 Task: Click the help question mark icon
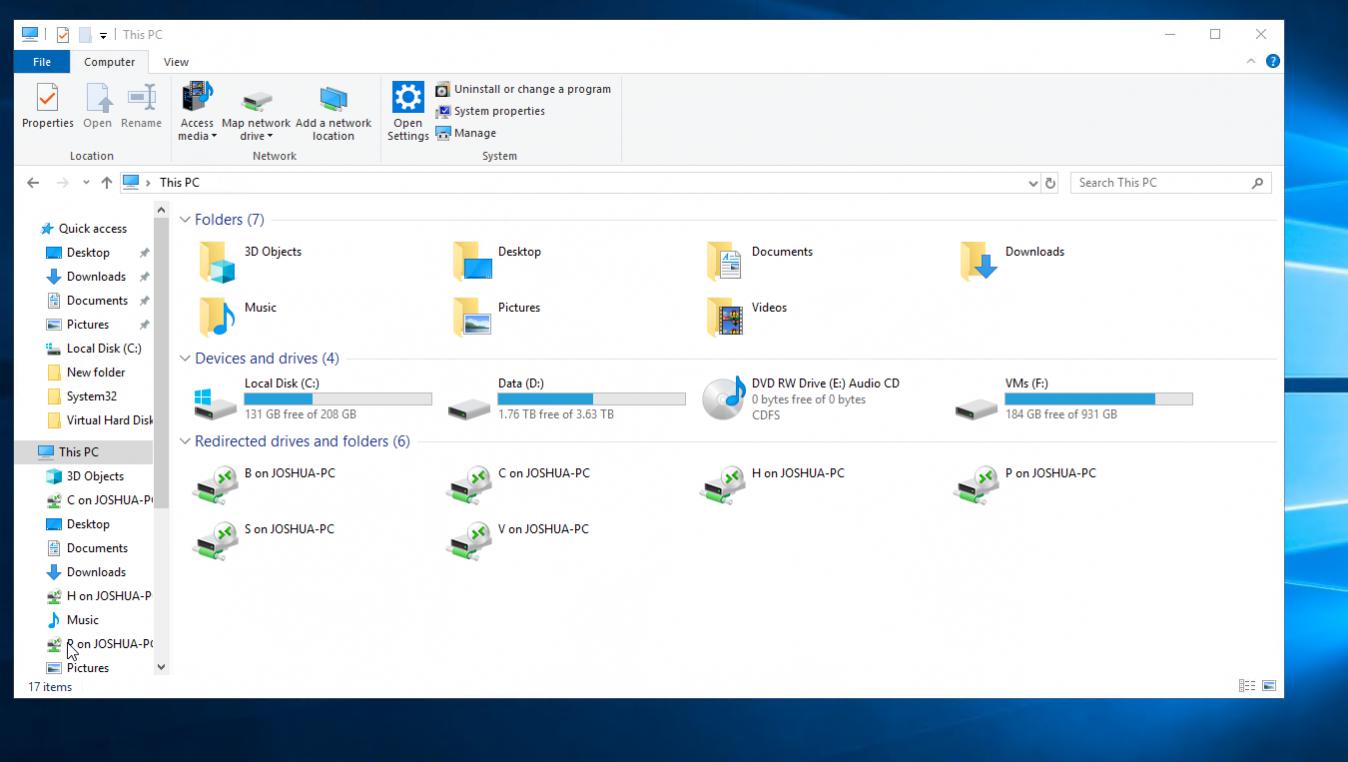tap(1273, 61)
